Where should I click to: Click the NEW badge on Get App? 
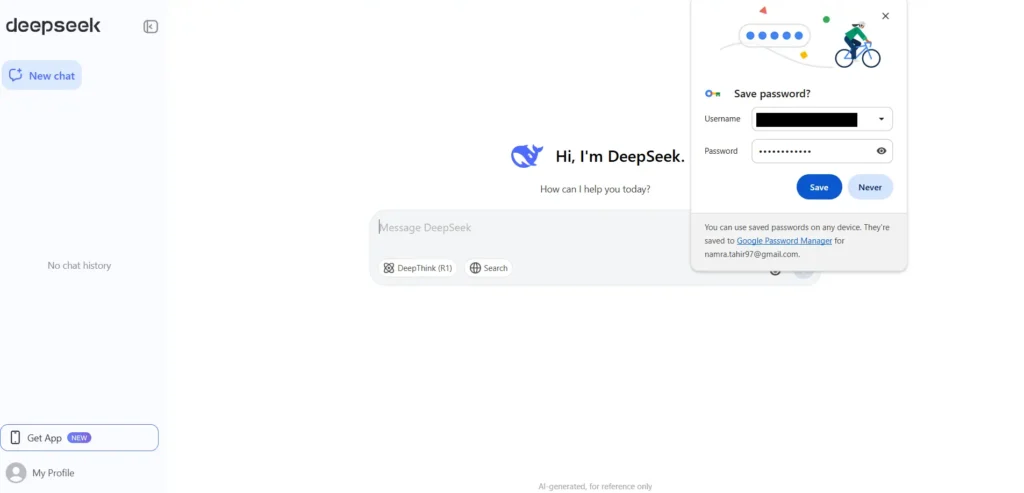click(x=79, y=437)
